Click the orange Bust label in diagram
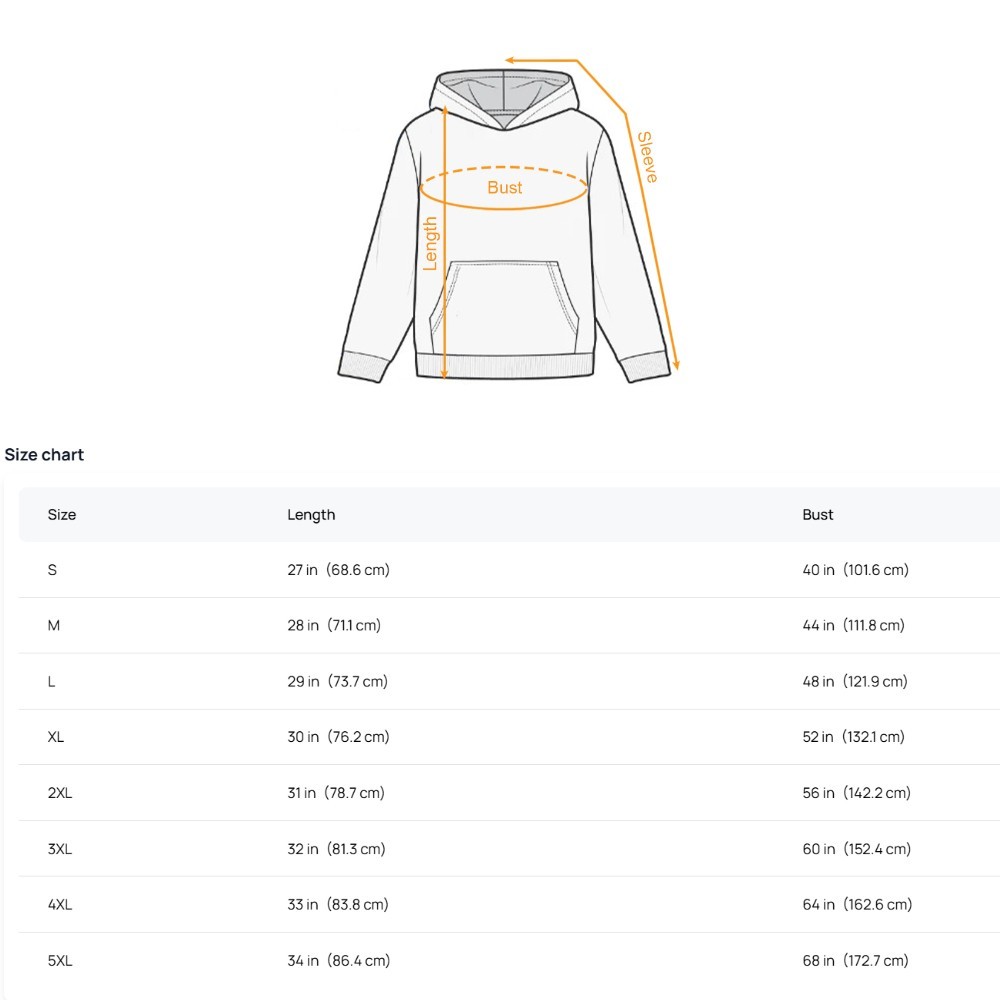Screen dimensions: 1000x1000 pyautogui.click(x=505, y=187)
